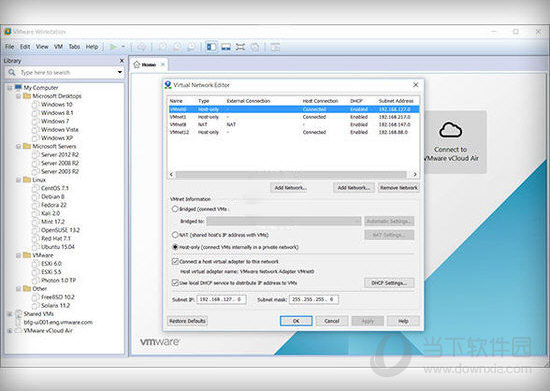Click the Virtual Network Editor title icon

(x=168, y=85)
